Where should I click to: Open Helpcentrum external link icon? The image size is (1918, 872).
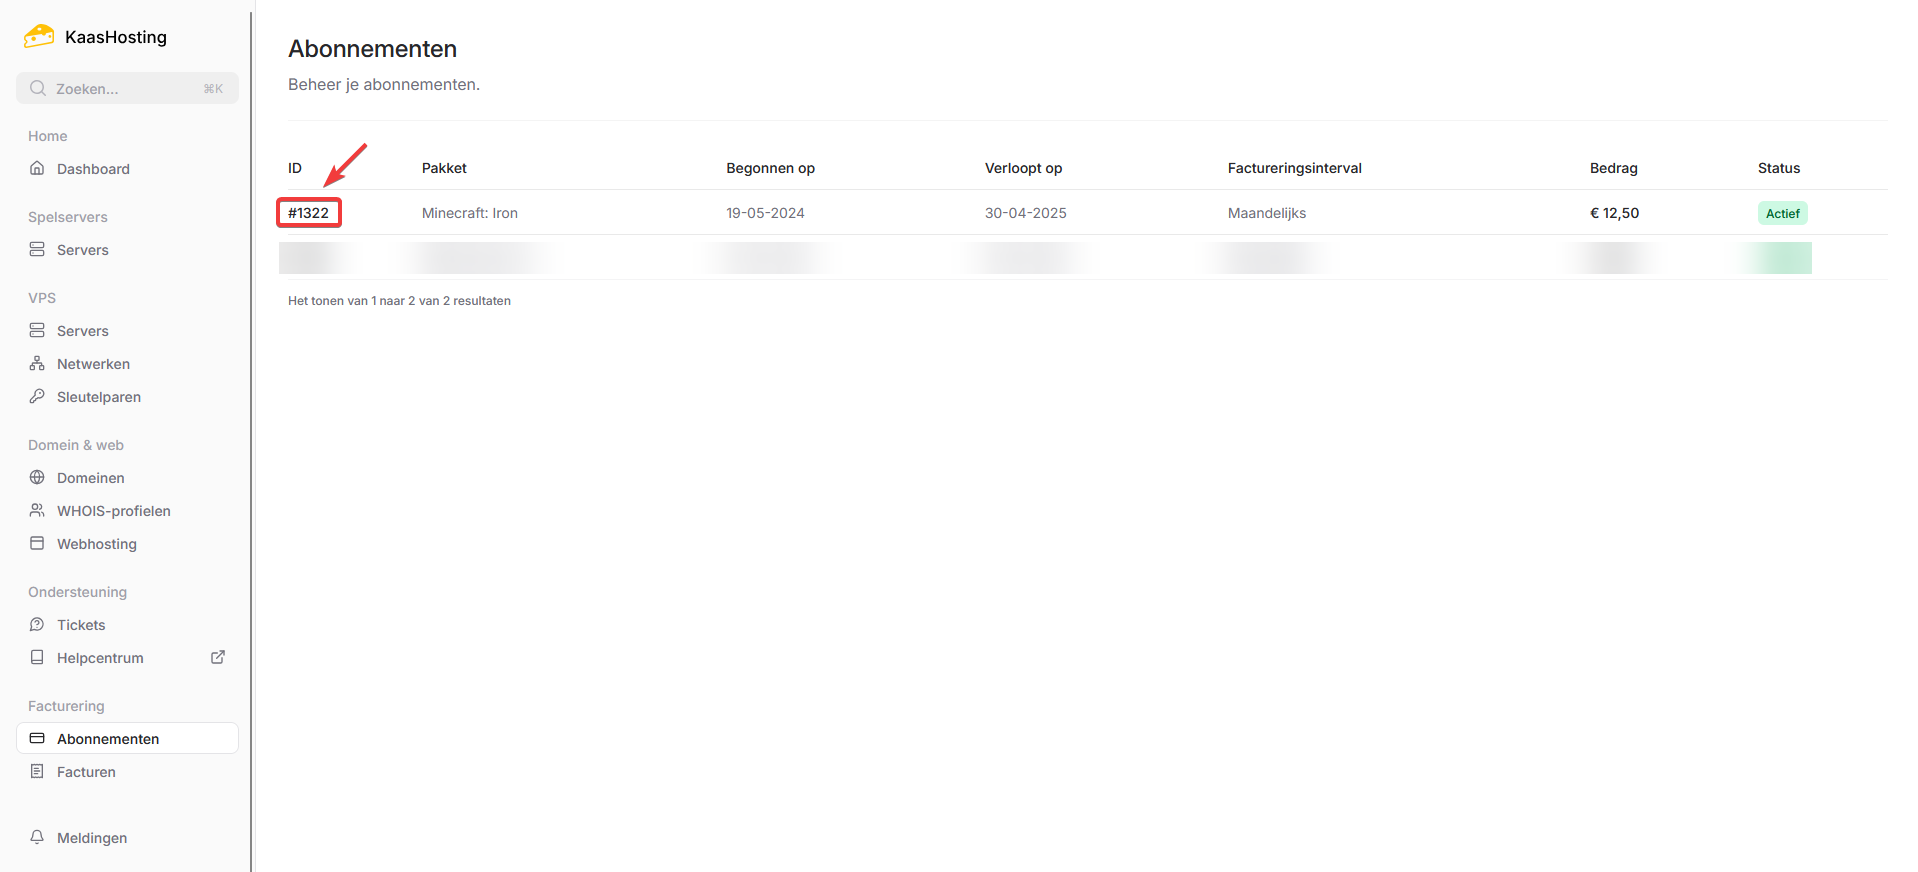[218, 657]
